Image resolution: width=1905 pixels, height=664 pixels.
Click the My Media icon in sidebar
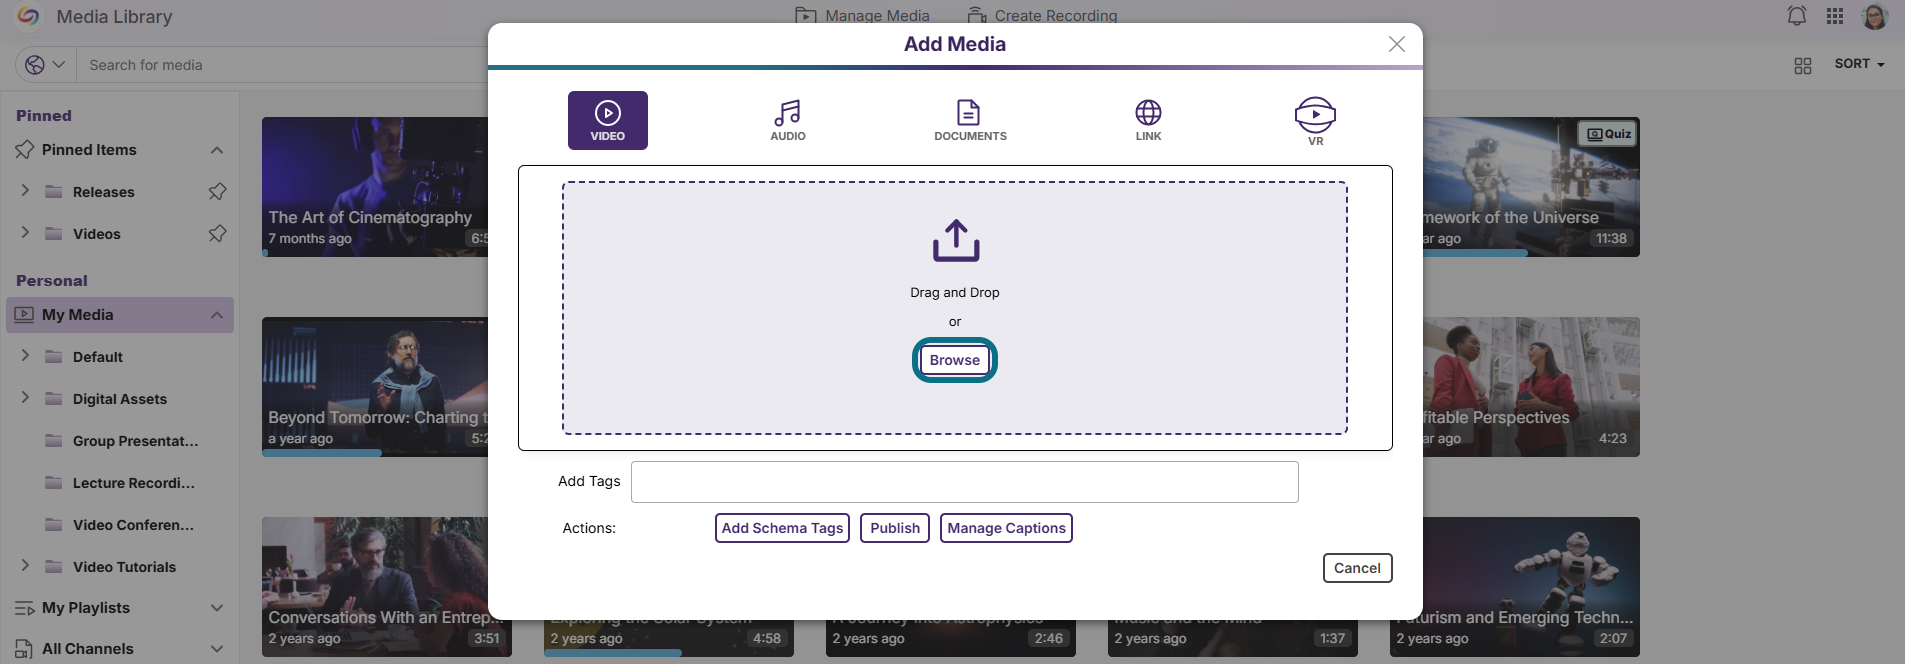tap(24, 314)
